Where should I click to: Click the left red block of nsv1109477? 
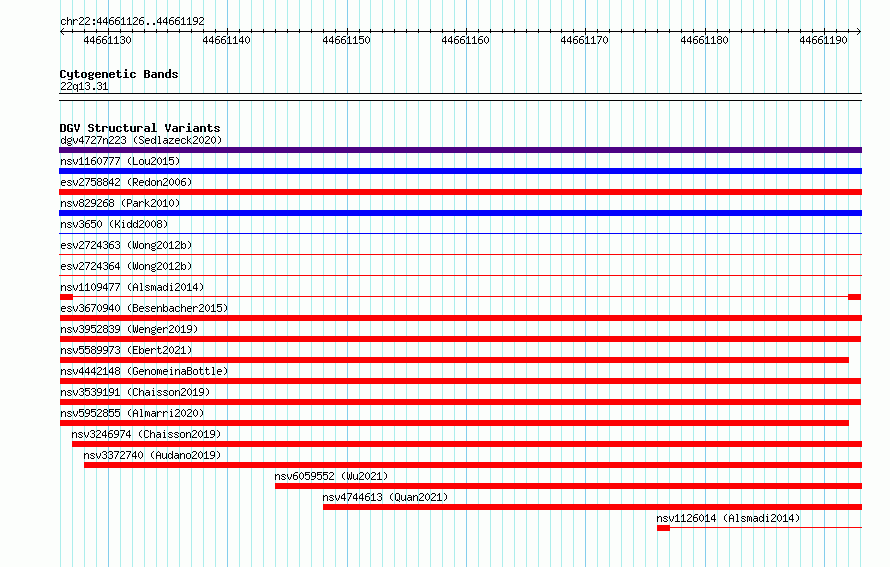(x=66, y=297)
